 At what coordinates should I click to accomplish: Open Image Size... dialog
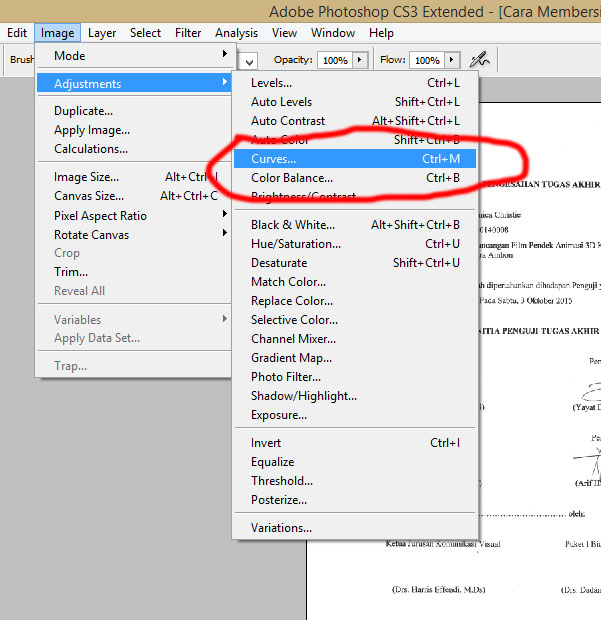(134, 177)
